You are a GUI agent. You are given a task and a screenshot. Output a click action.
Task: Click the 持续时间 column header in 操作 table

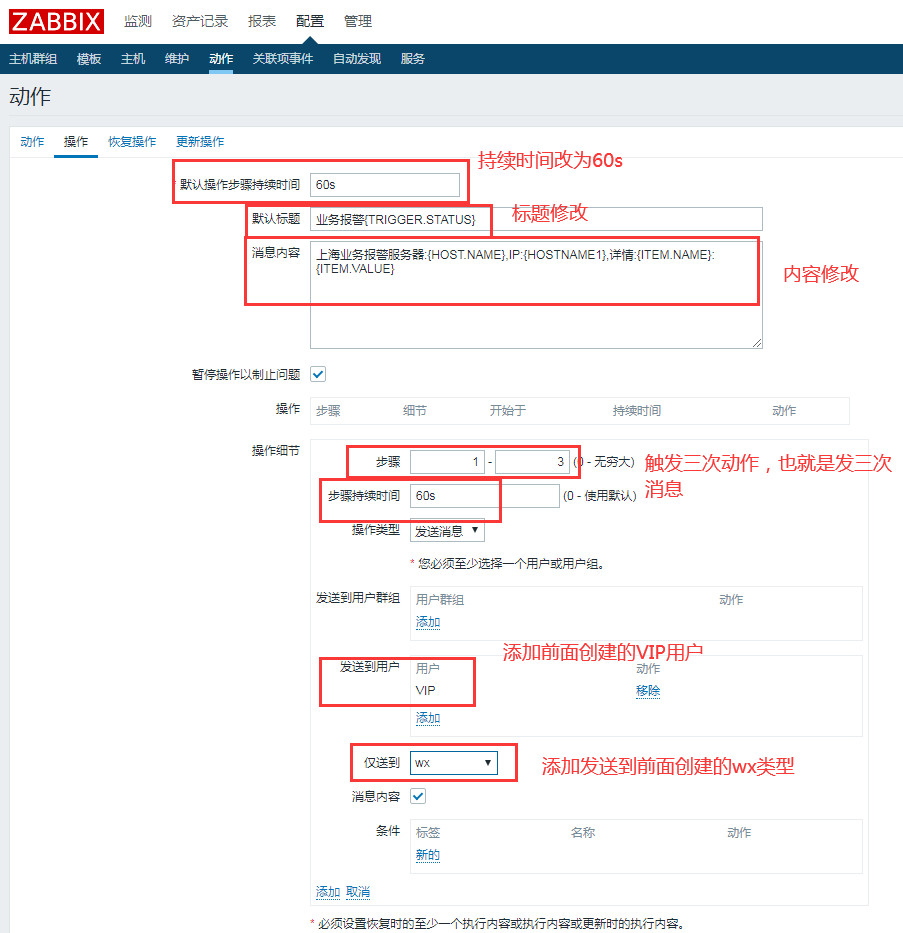pyautogui.click(x=637, y=411)
